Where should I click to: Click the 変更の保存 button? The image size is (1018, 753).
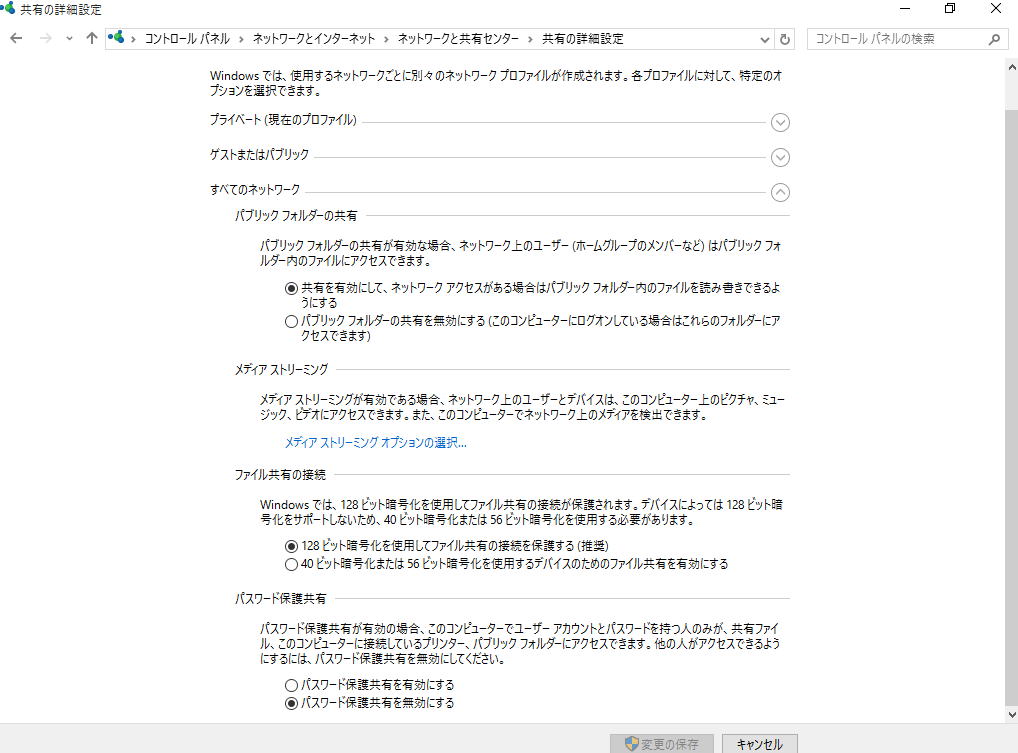tap(662, 744)
